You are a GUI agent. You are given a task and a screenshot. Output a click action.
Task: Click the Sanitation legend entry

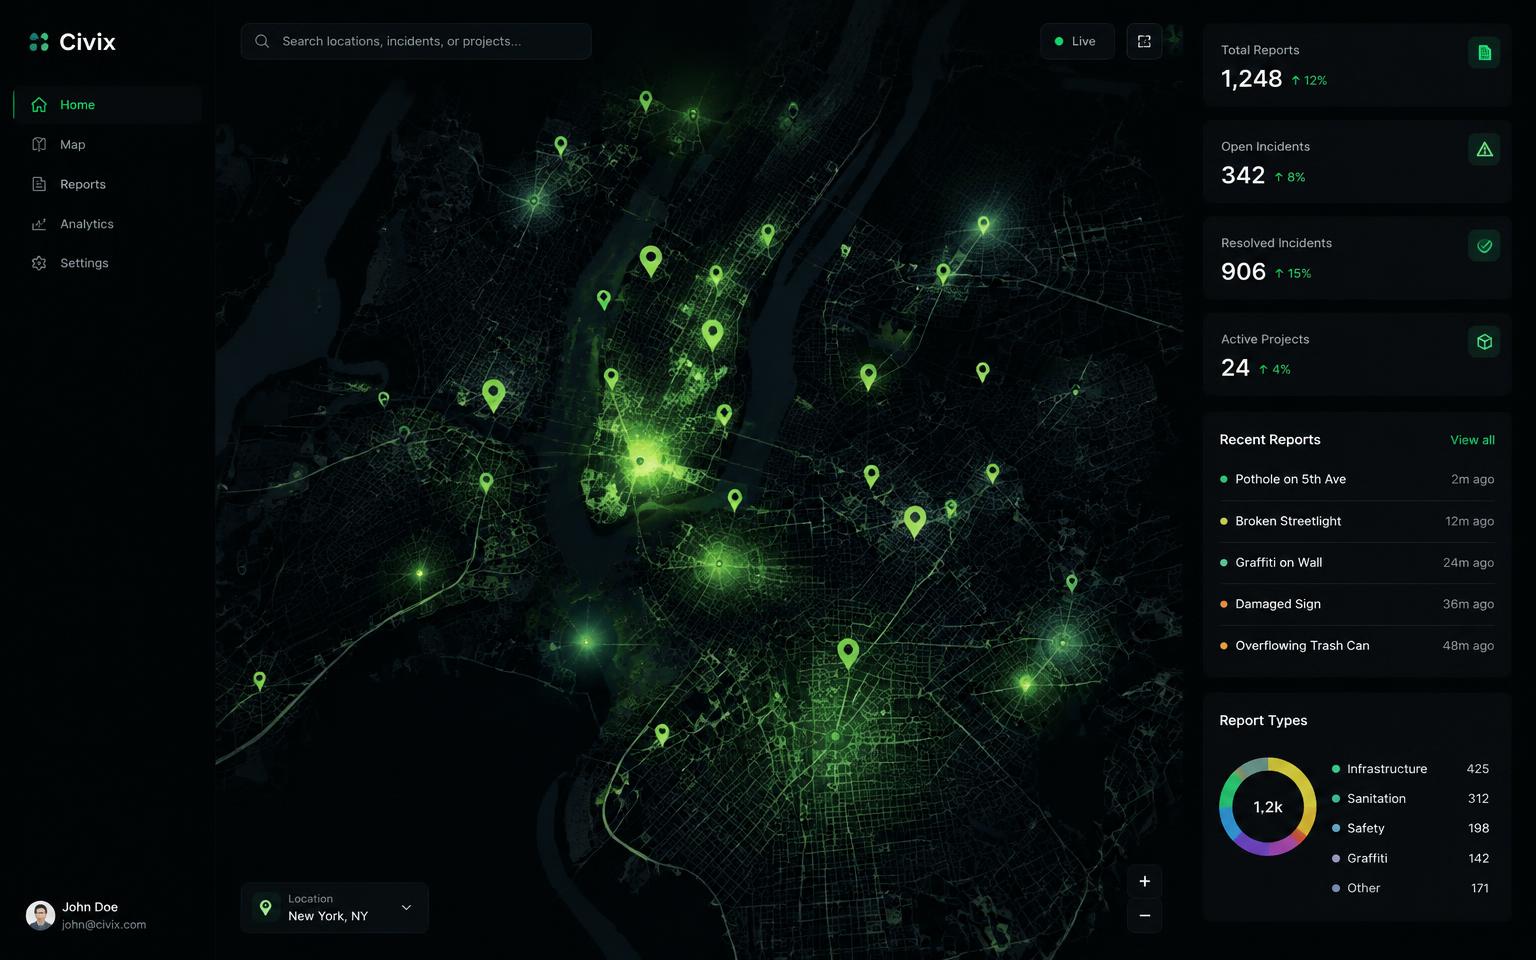(x=1410, y=799)
